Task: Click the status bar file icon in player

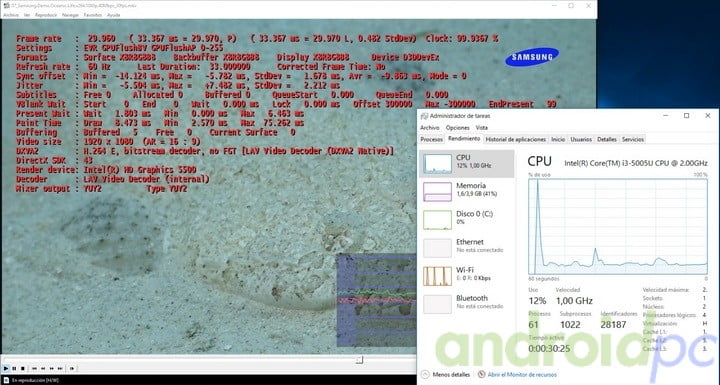Action: tap(6, 380)
